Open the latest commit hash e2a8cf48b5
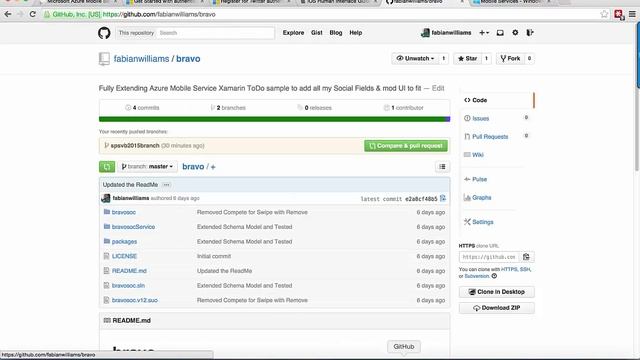640x360 pixels. tap(421, 199)
